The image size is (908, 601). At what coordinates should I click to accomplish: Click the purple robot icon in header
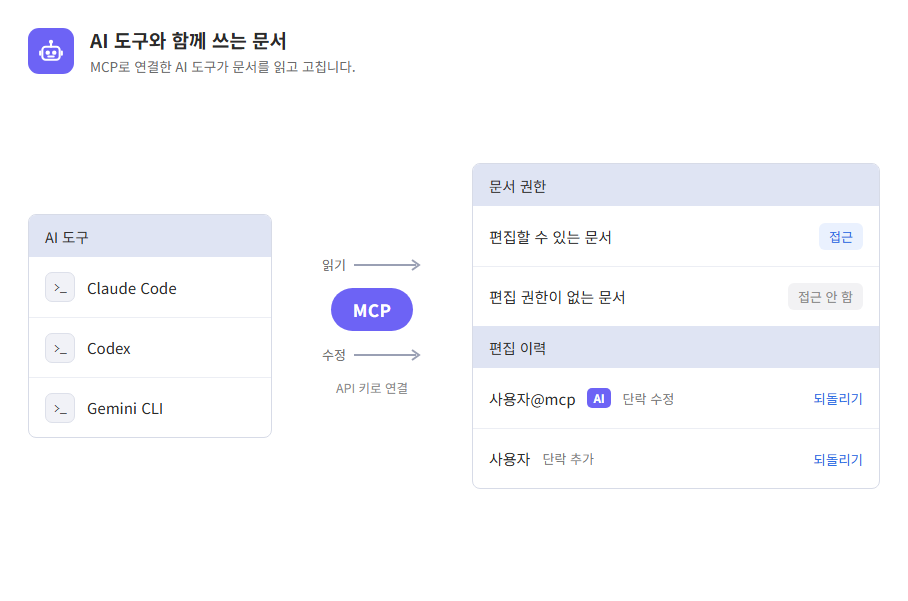pyautogui.click(x=51, y=51)
